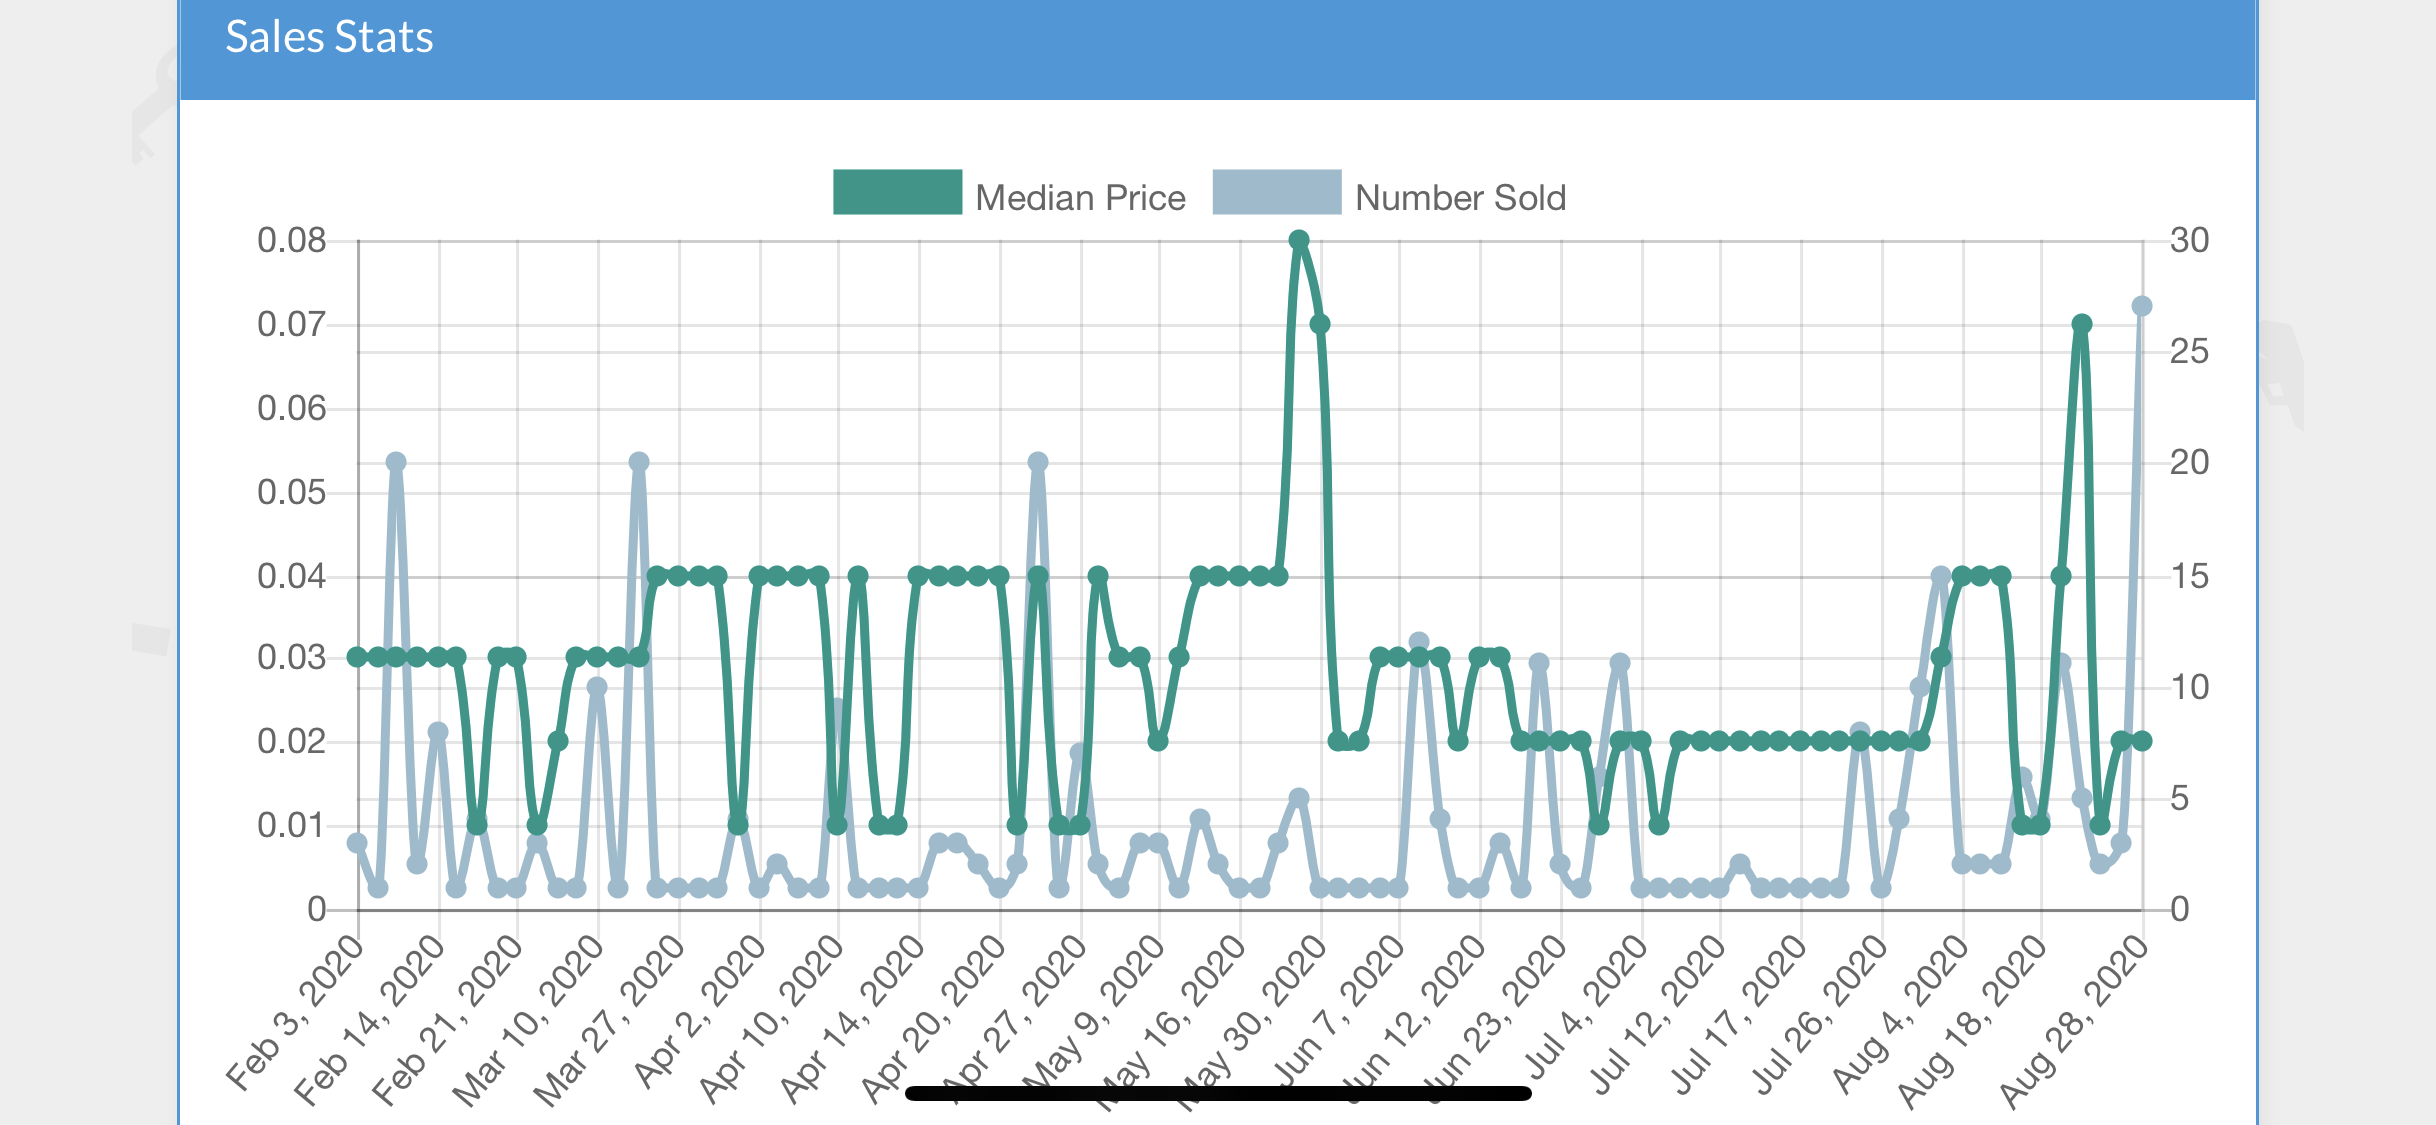The width and height of the screenshot is (2436, 1125).
Task: Click the first Median Price point at Feb 3
Action: click(357, 657)
